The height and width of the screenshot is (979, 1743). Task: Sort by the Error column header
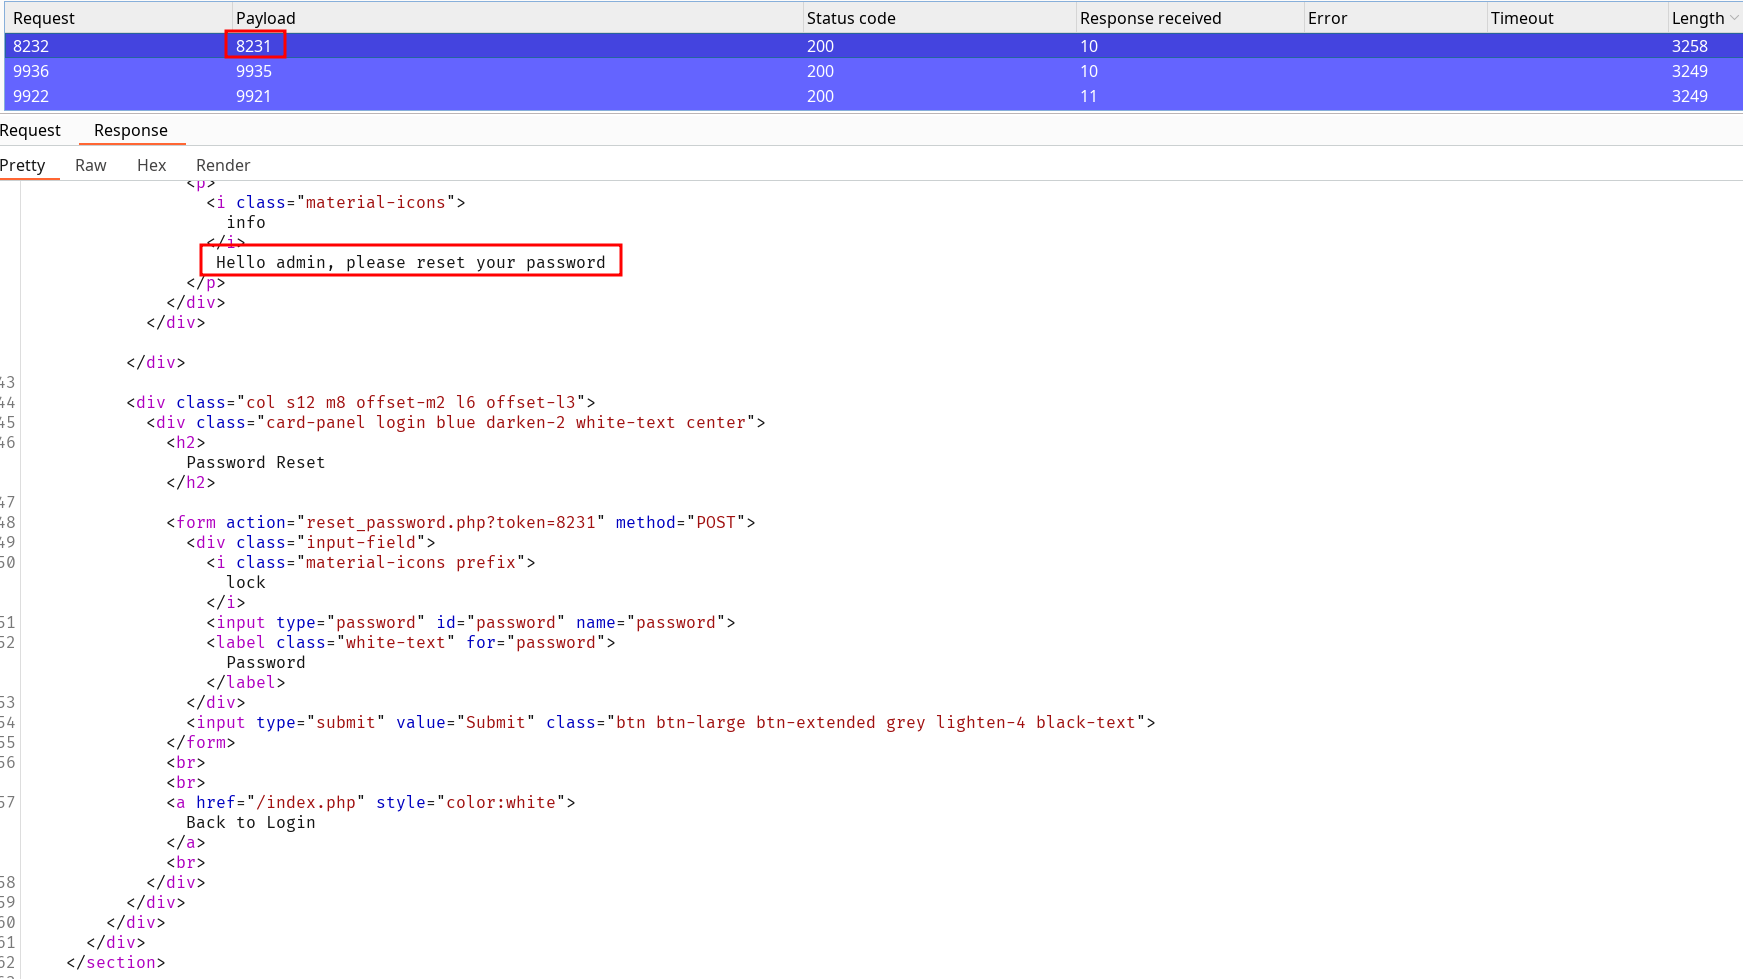[x=1327, y=18]
